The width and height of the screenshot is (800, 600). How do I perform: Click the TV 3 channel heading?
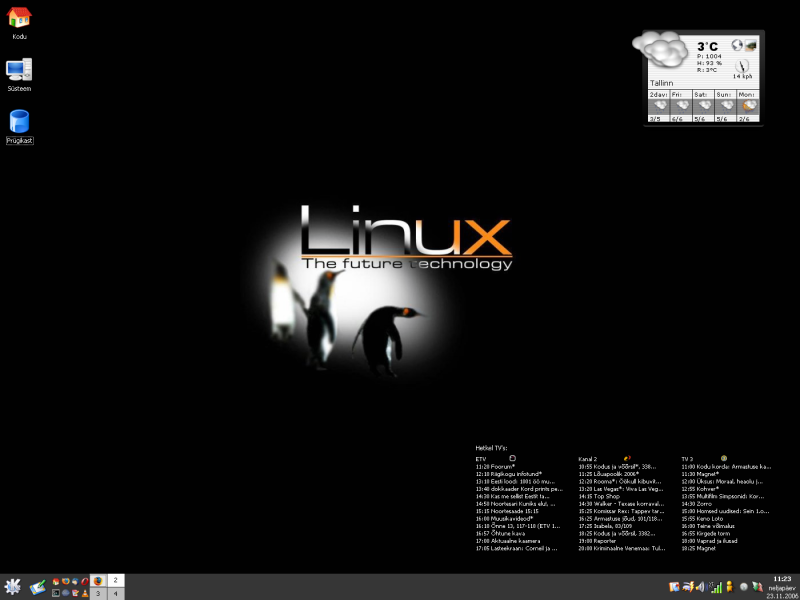[687, 459]
